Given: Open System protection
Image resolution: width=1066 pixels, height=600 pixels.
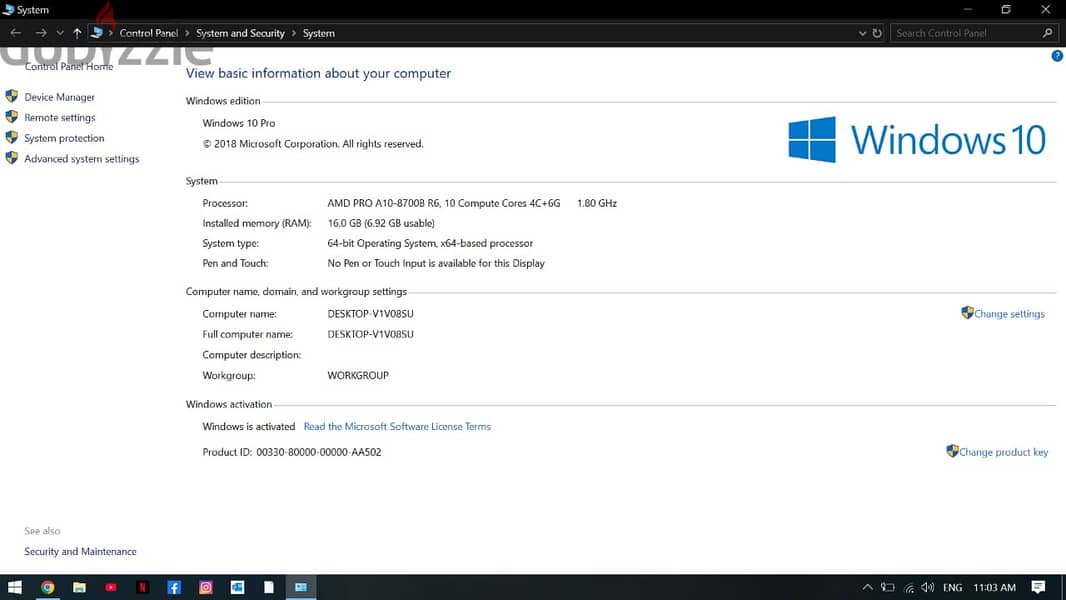Looking at the screenshot, I should [x=65, y=138].
